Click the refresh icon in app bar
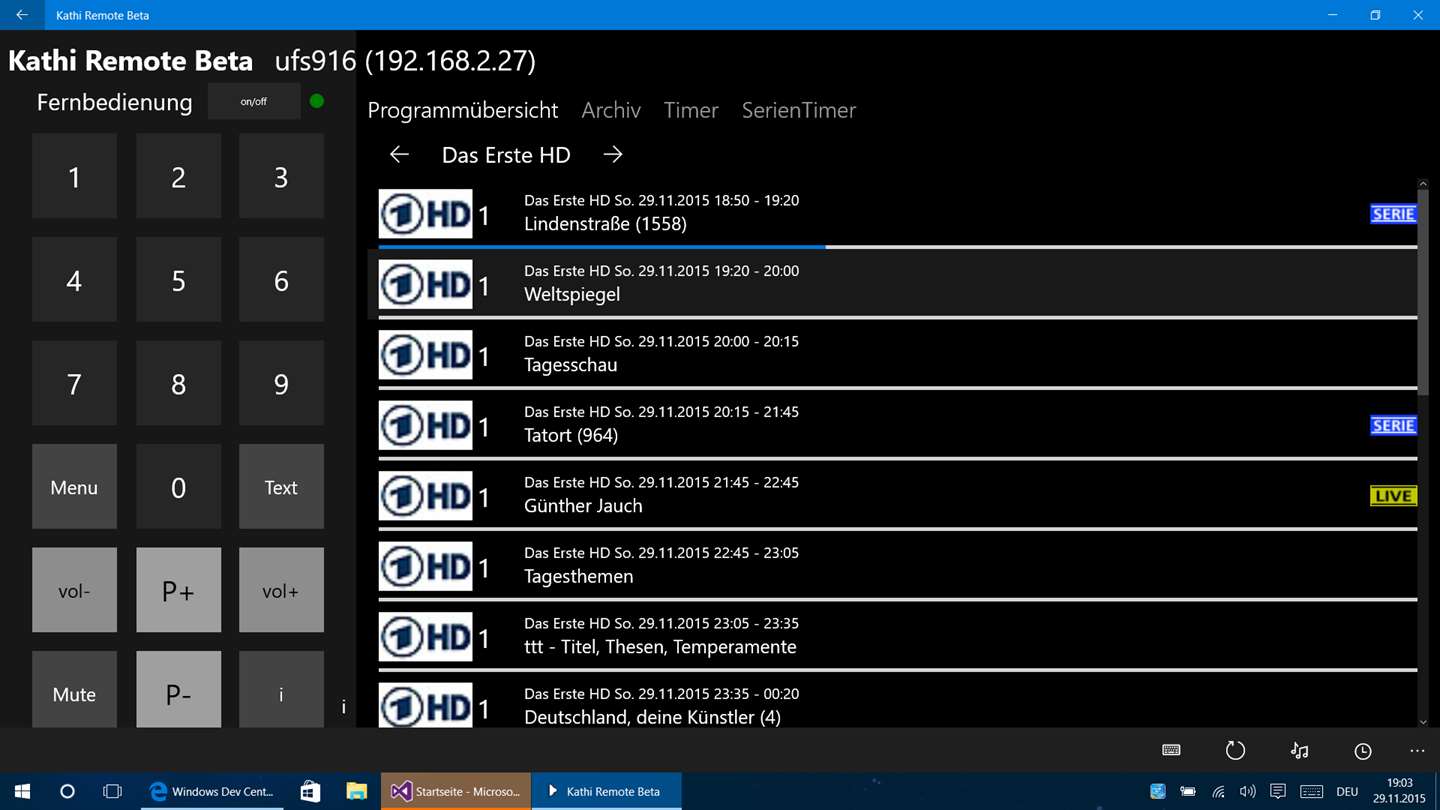 tap(1235, 750)
